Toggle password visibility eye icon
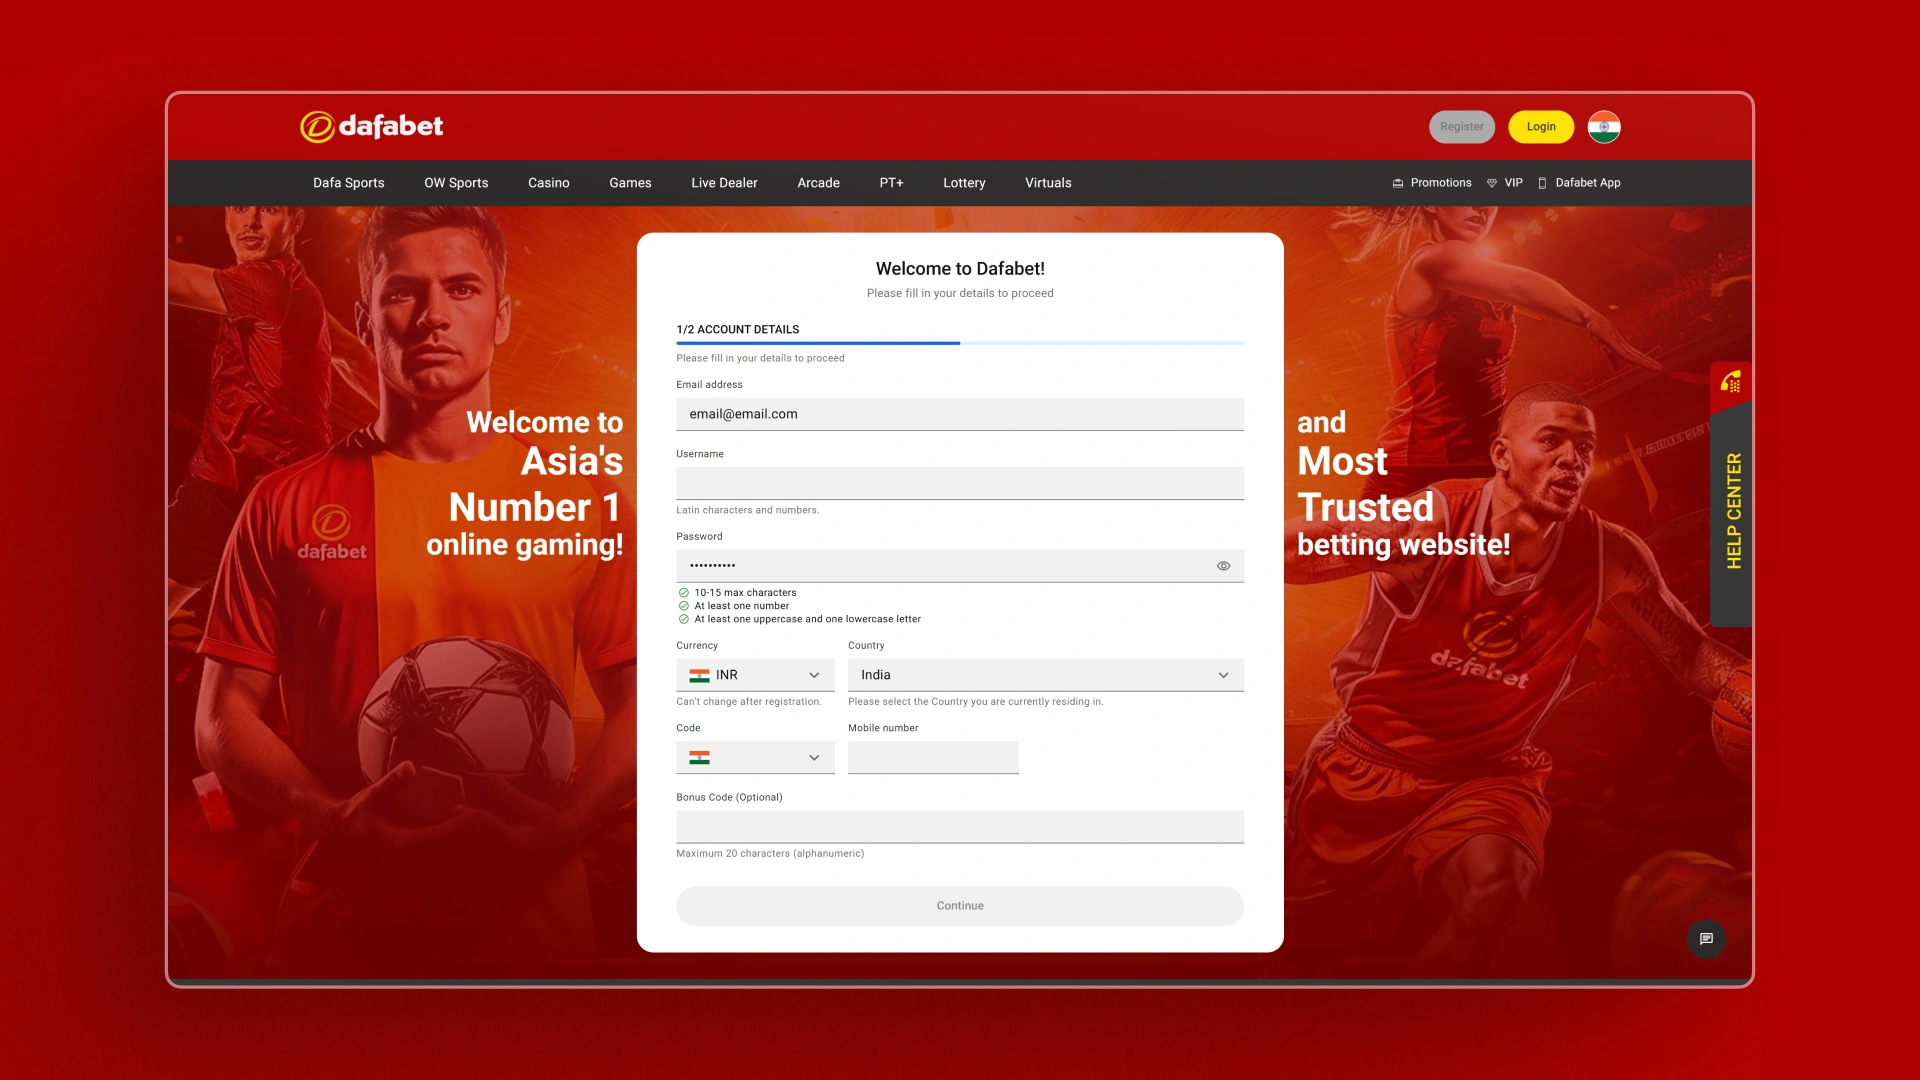 point(1223,566)
